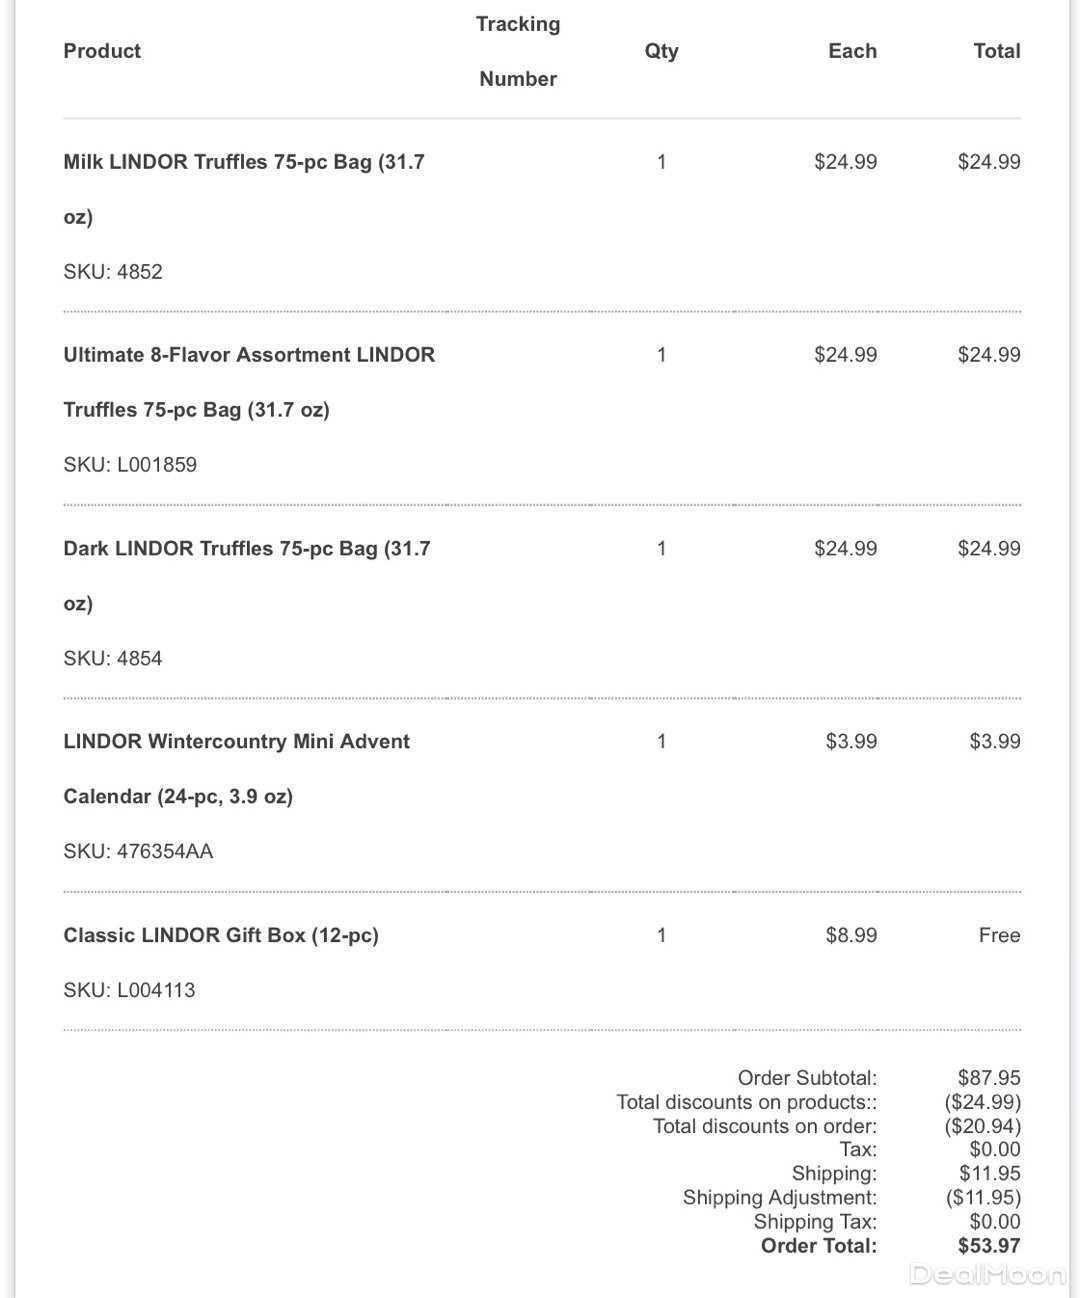The width and height of the screenshot is (1080, 1298).
Task: Click the Order Subtotal amount $87.95
Action: 989,1078
